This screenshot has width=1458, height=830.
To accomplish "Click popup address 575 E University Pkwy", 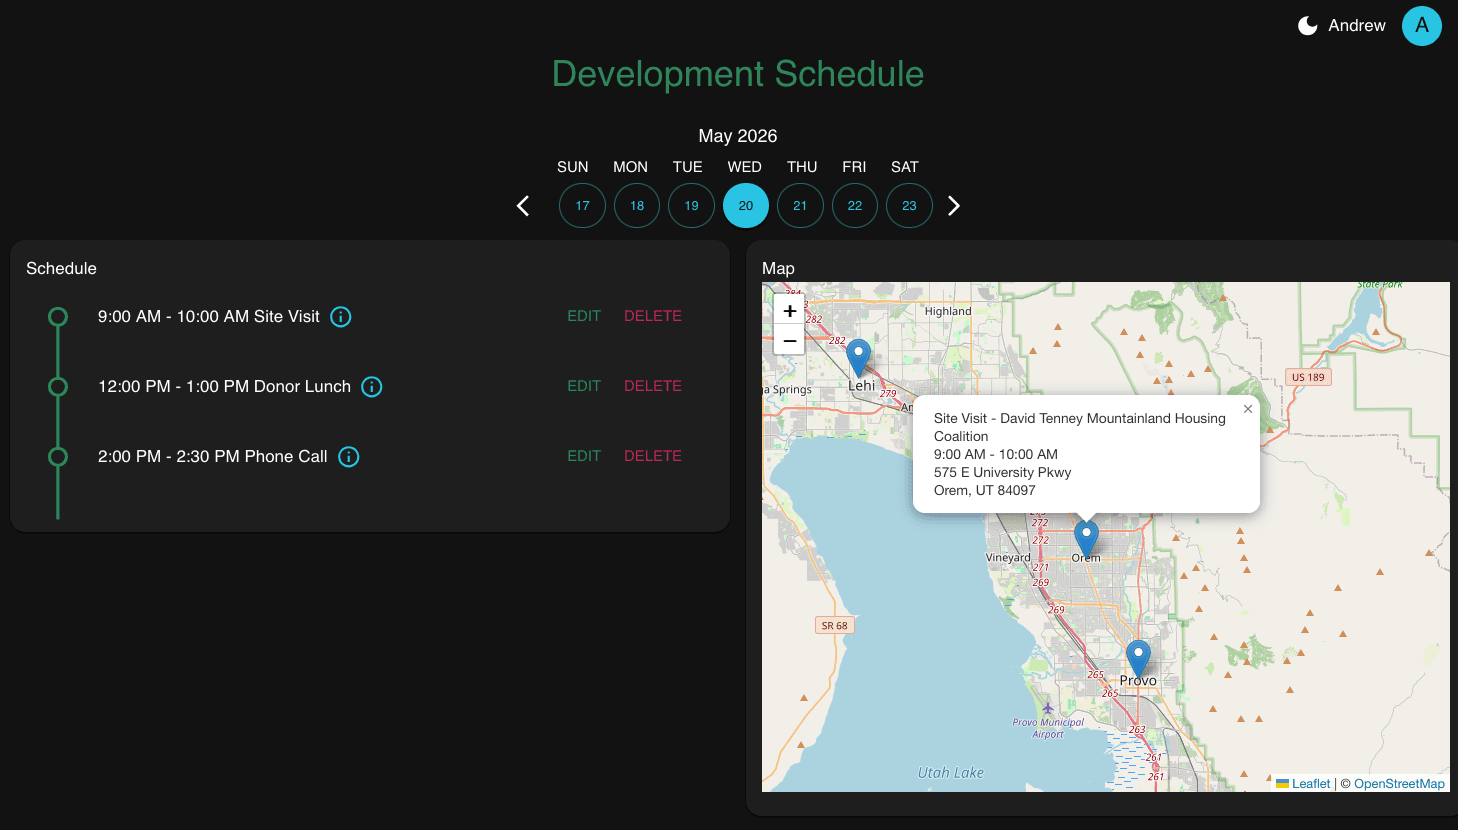I will pos(1002,472).
